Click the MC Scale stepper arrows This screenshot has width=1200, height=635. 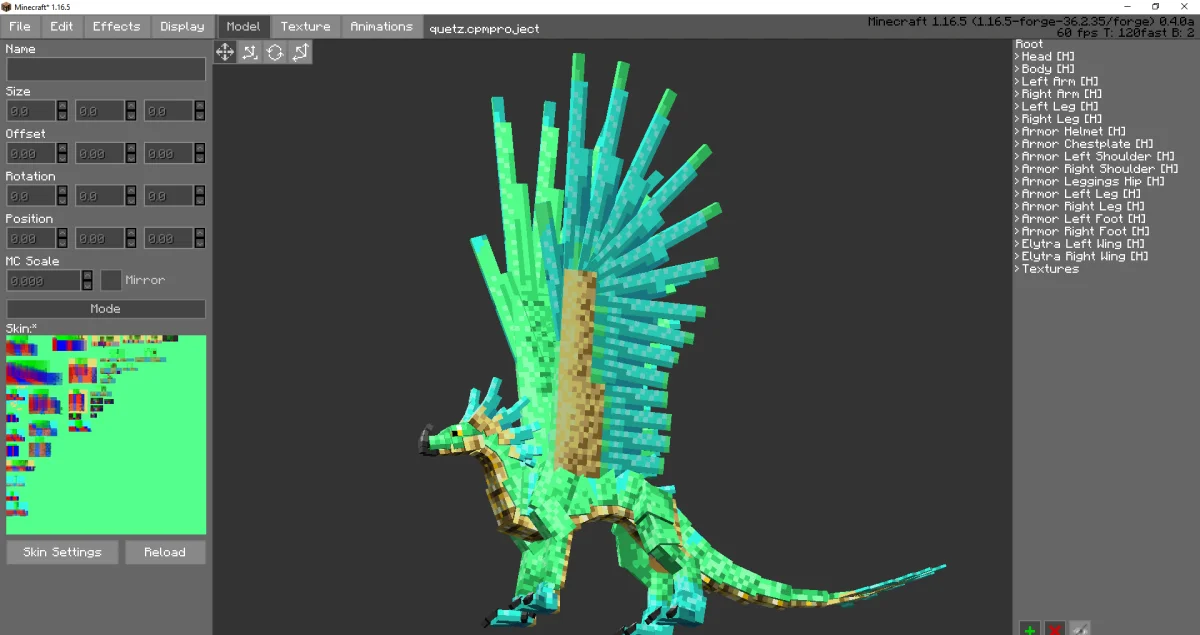point(88,281)
